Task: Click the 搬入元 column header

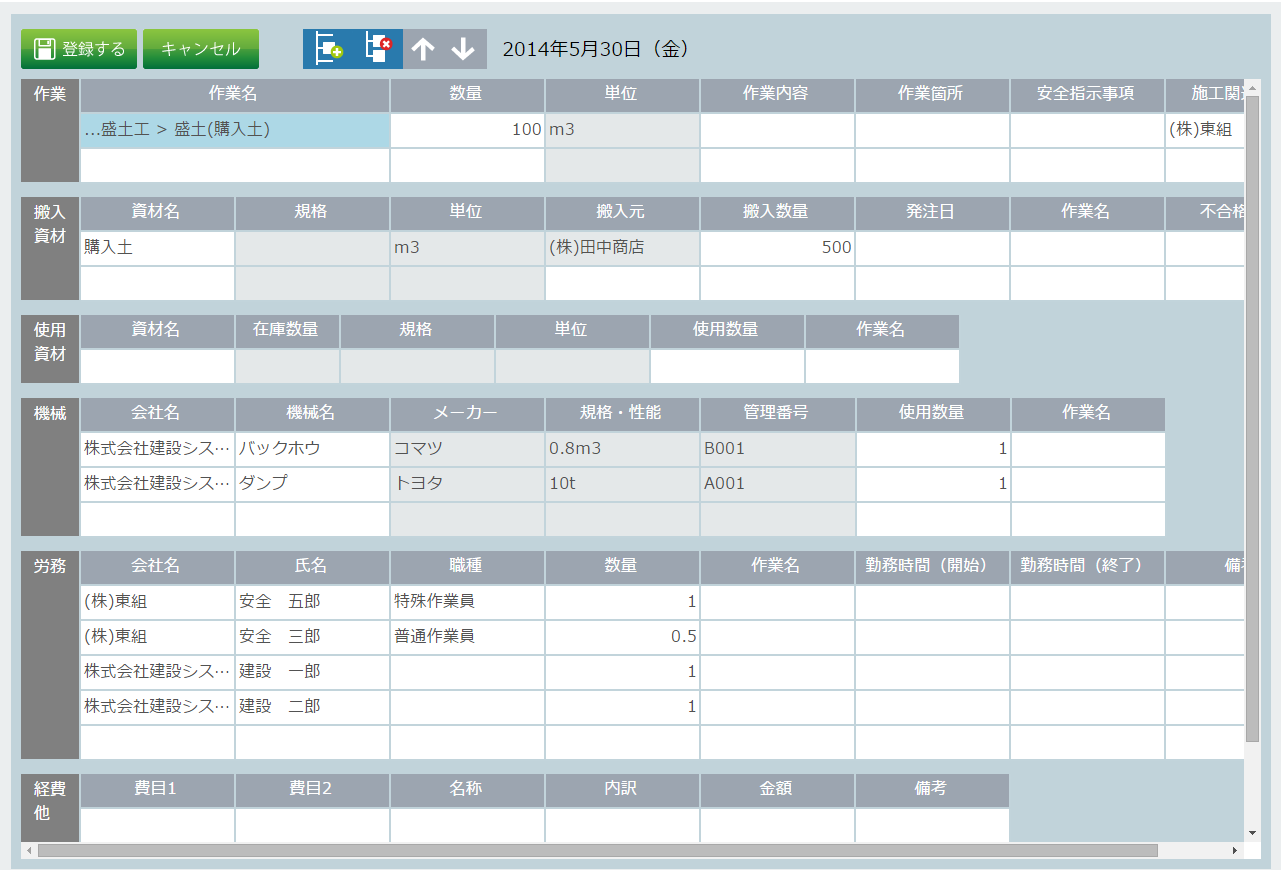Action: (622, 213)
